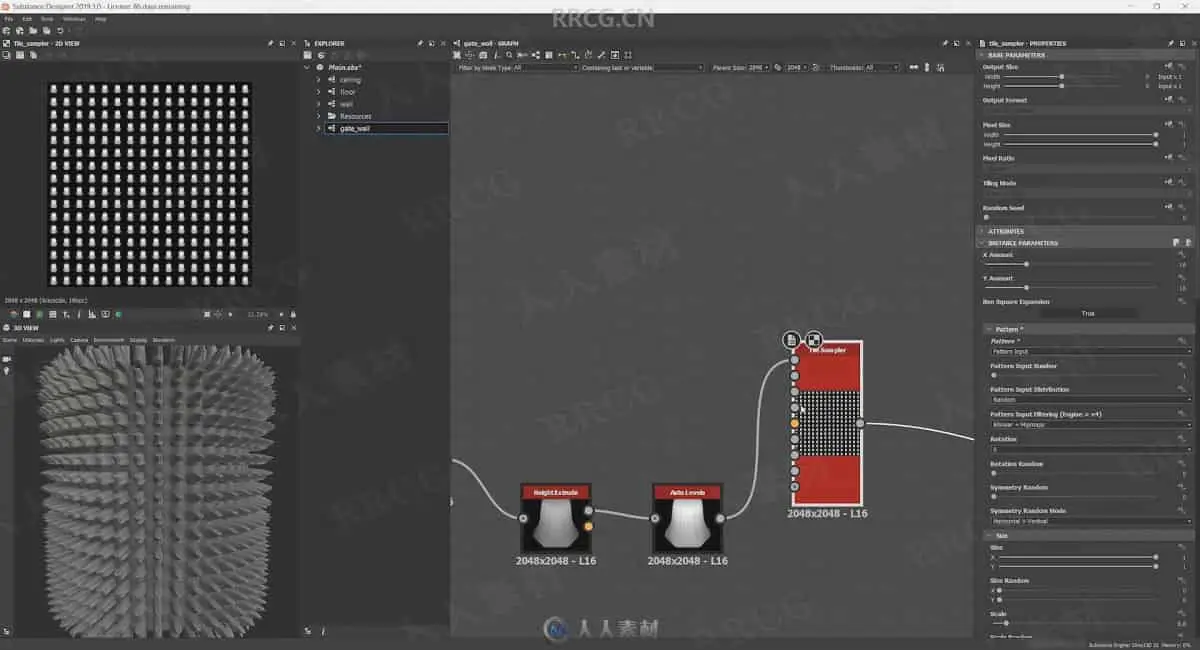Open Pattern Input Filtering dropdown

(1091, 424)
